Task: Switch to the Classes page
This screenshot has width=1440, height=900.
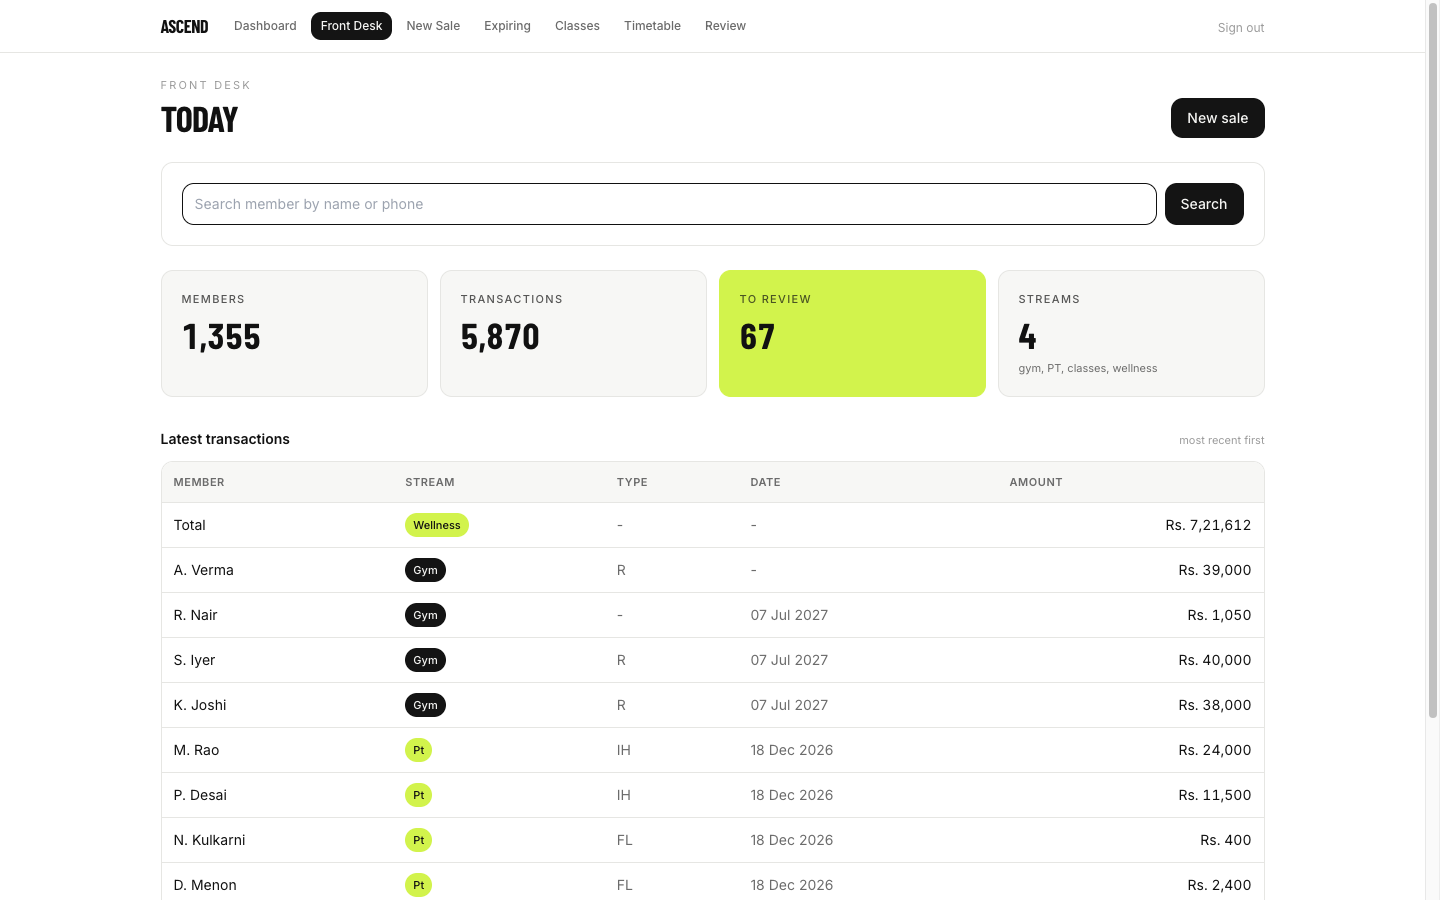Action: point(577,26)
